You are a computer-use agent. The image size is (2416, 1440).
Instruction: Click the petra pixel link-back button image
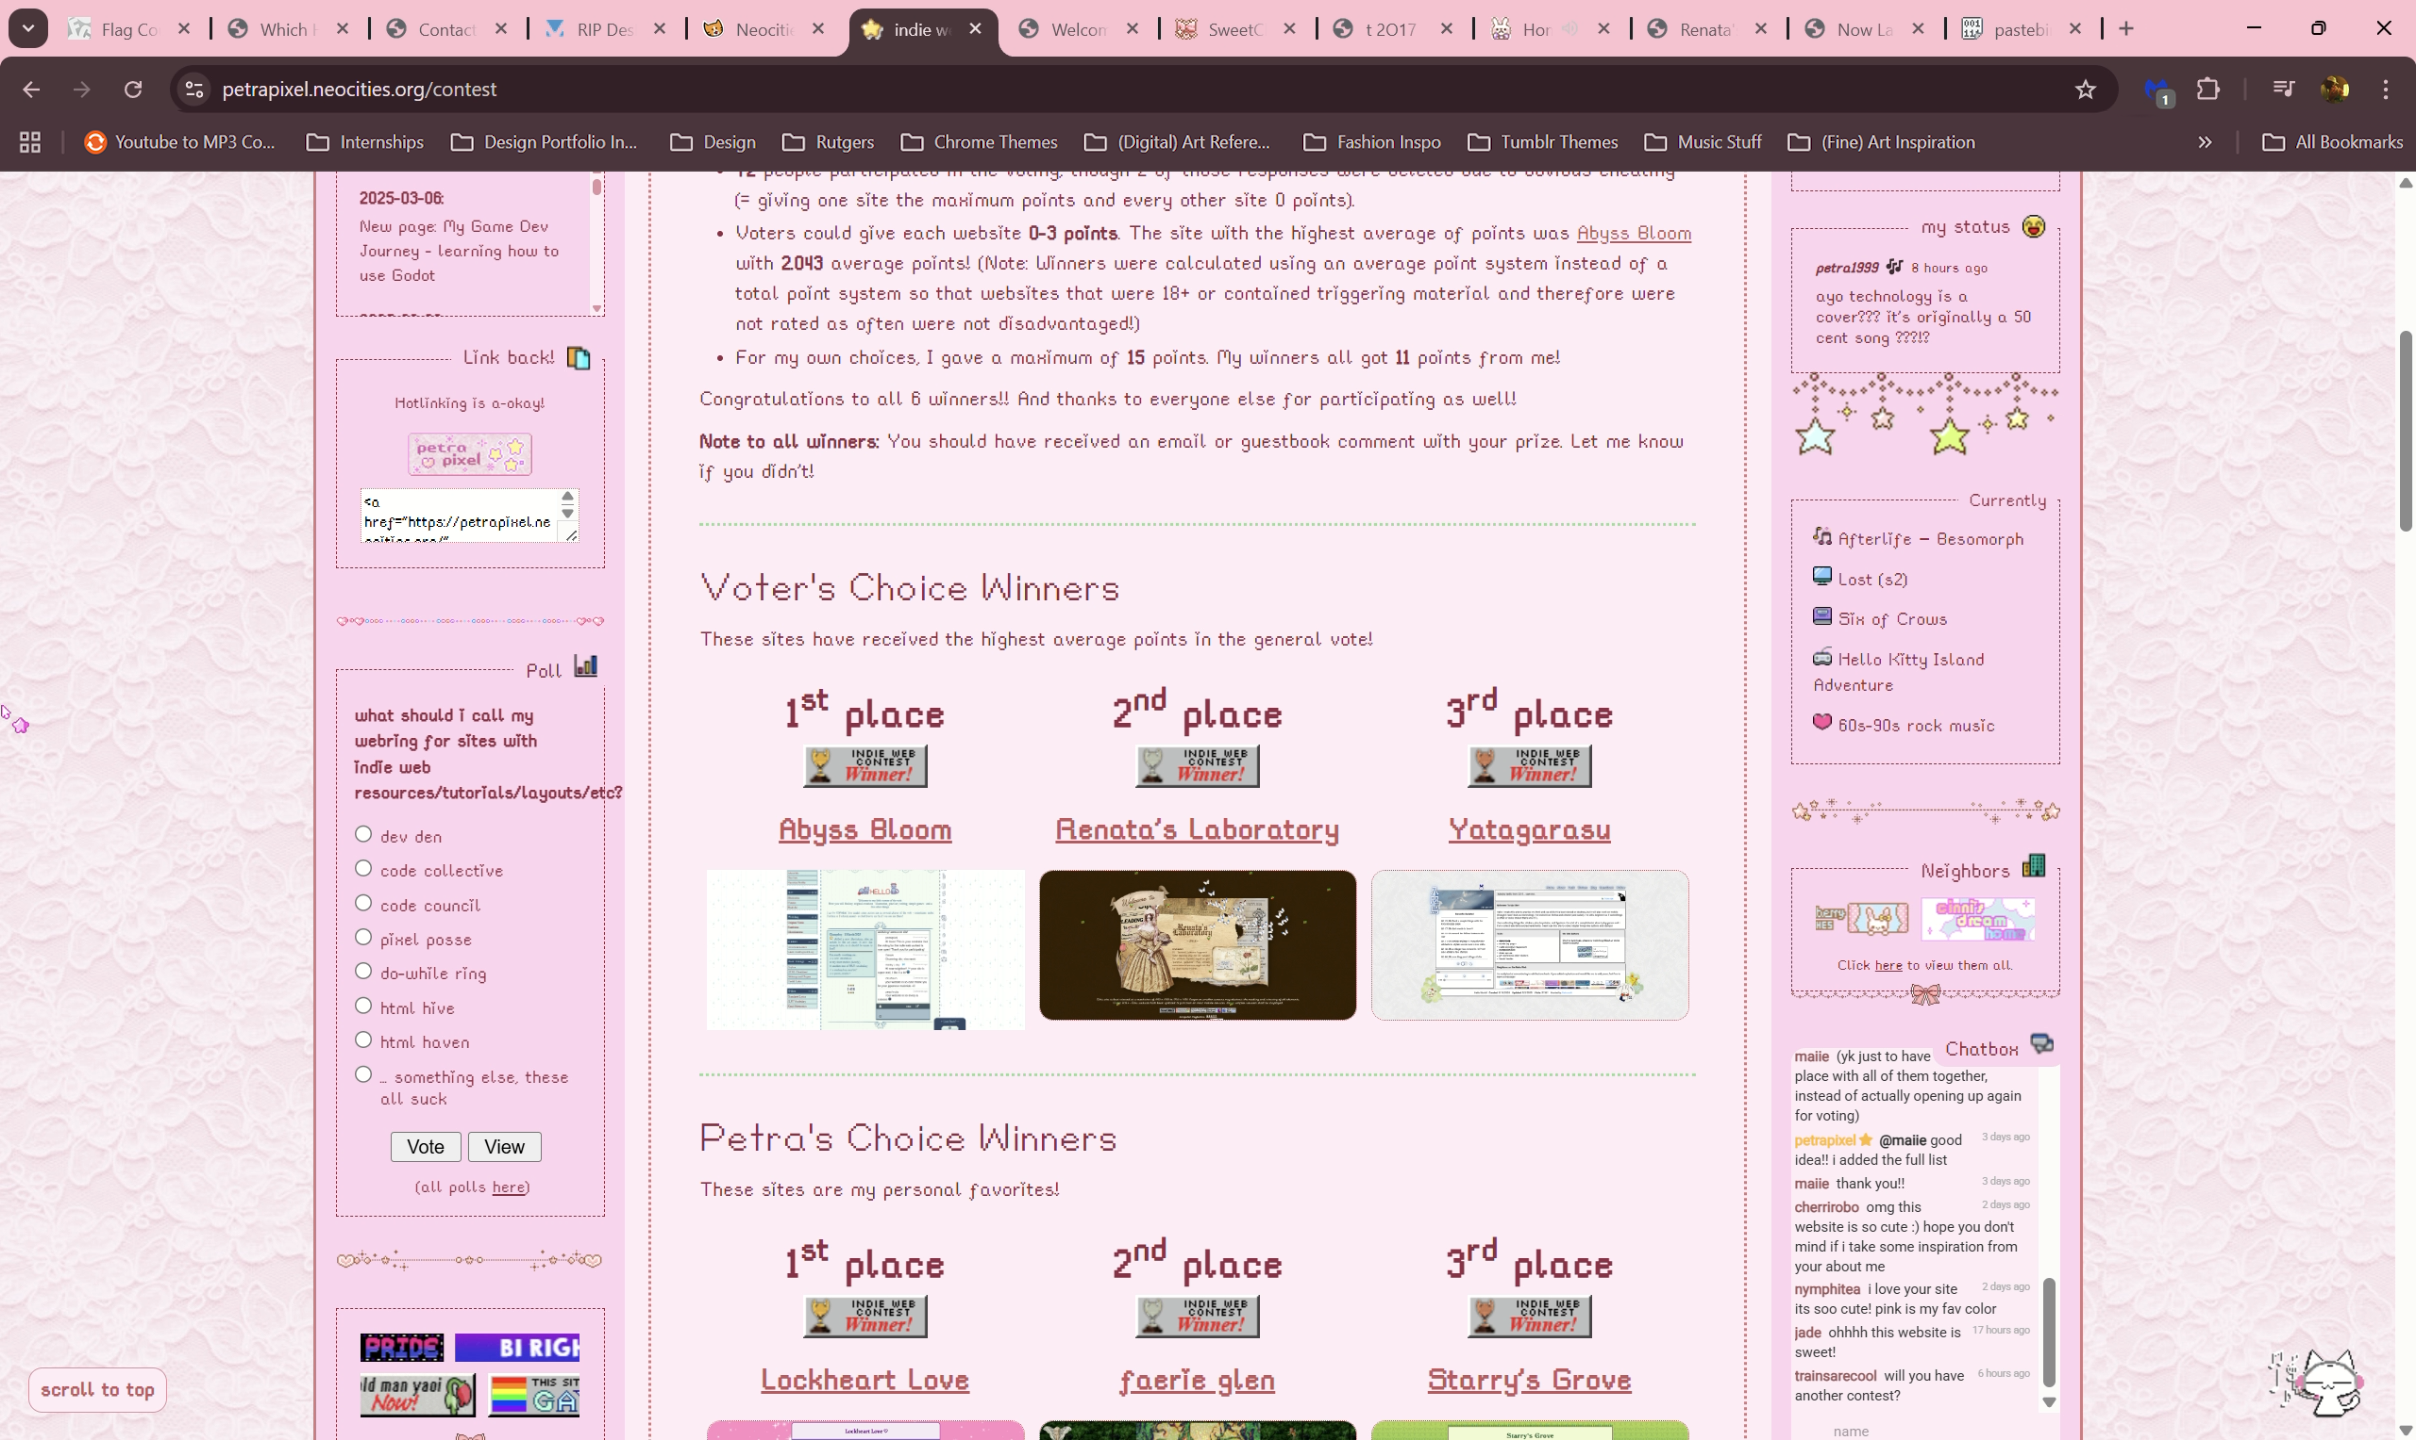tap(470, 454)
